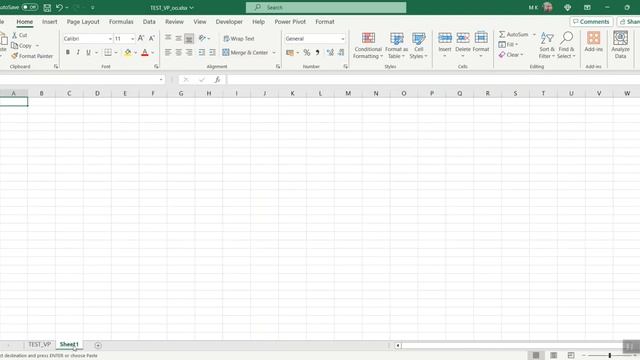Toggle Underline formatting
The width and height of the screenshot is (640, 360).
tap(88, 52)
